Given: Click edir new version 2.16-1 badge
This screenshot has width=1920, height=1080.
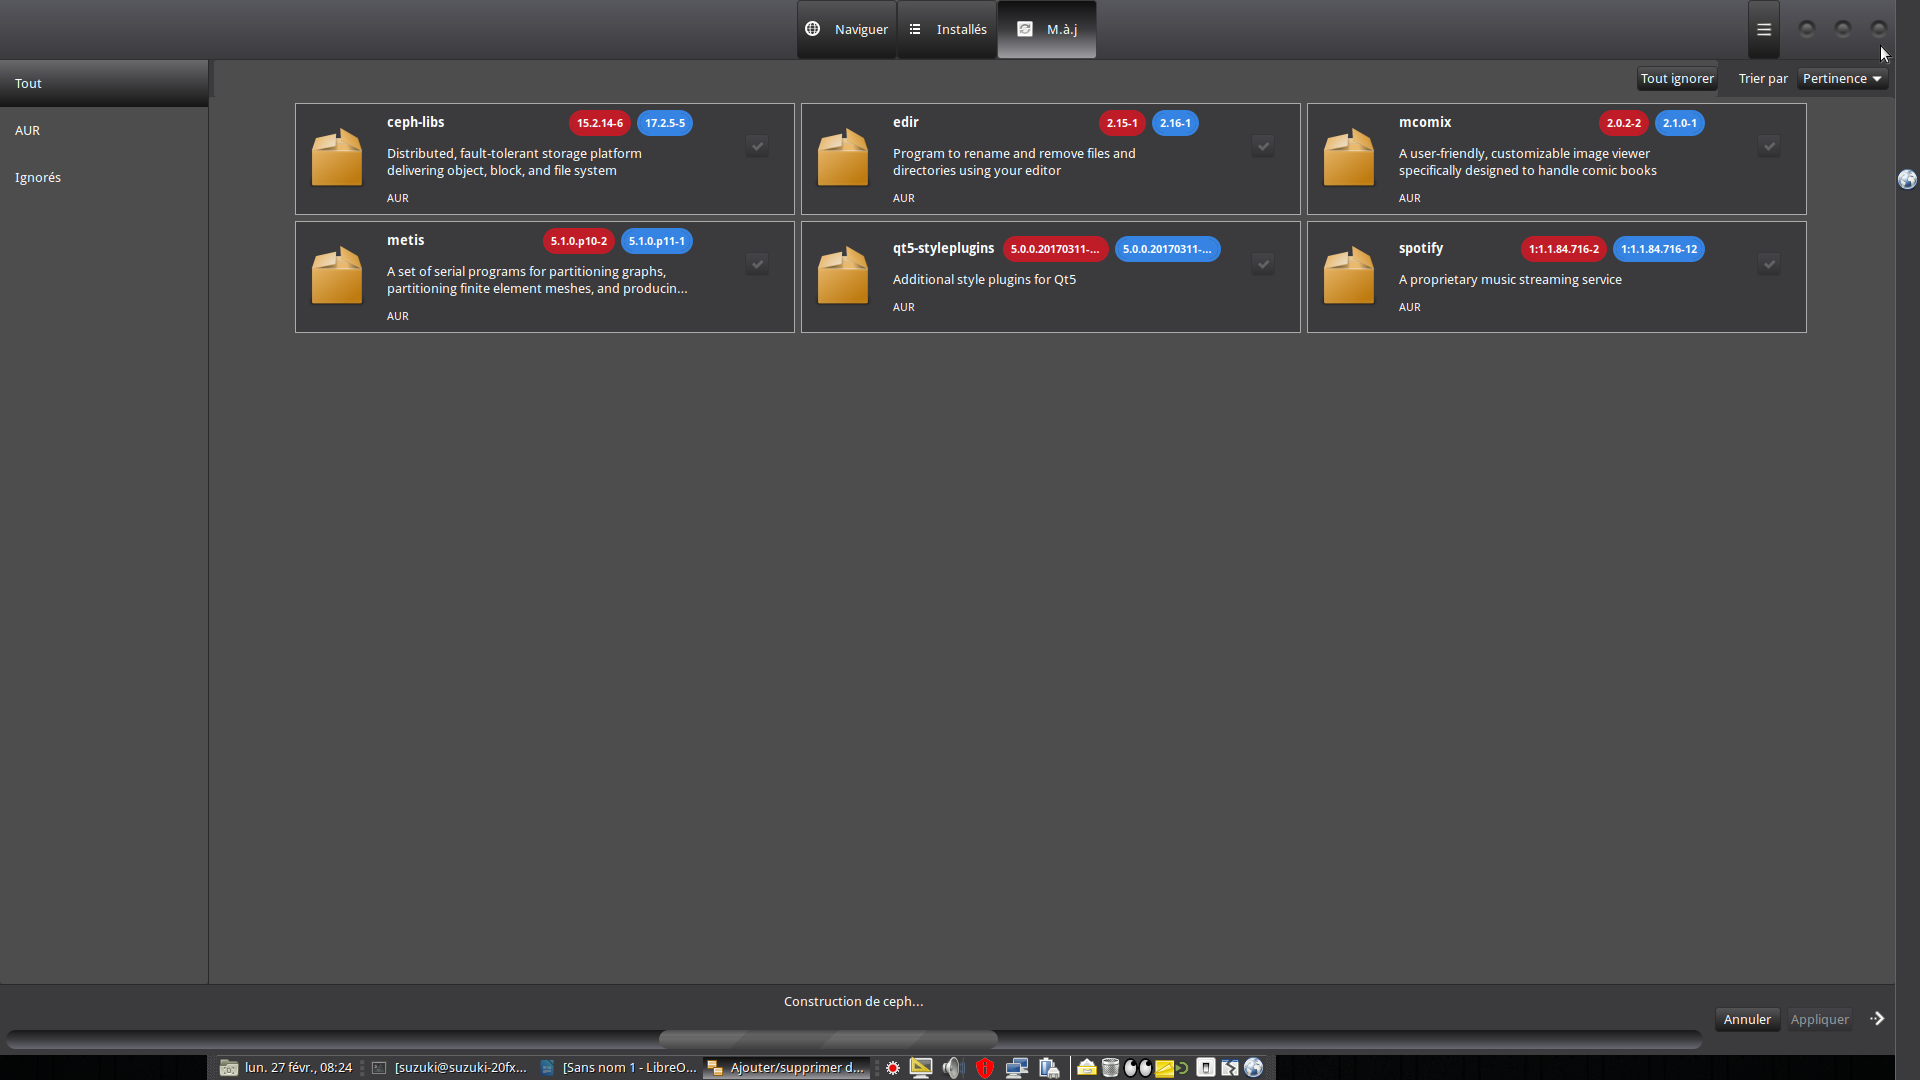Looking at the screenshot, I should (1175, 123).
